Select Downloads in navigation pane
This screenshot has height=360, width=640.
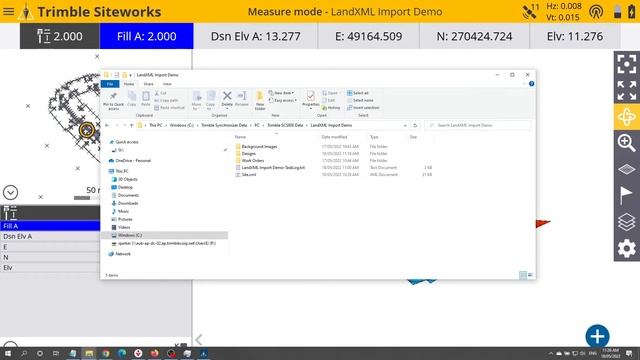pyautogui.click(x=128, y=203)
